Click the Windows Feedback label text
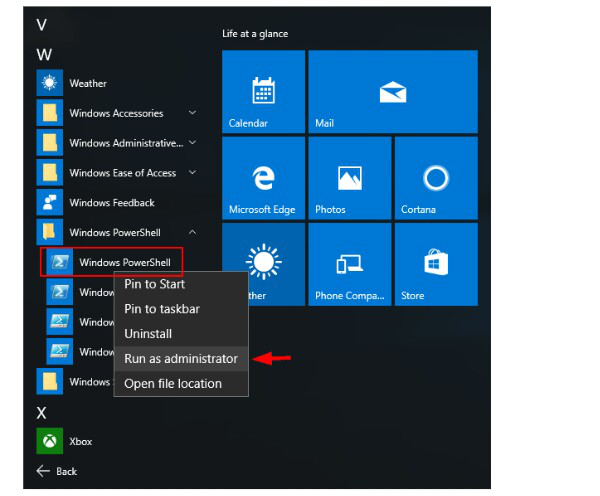The image size is (600, 496). pos(112,202)
